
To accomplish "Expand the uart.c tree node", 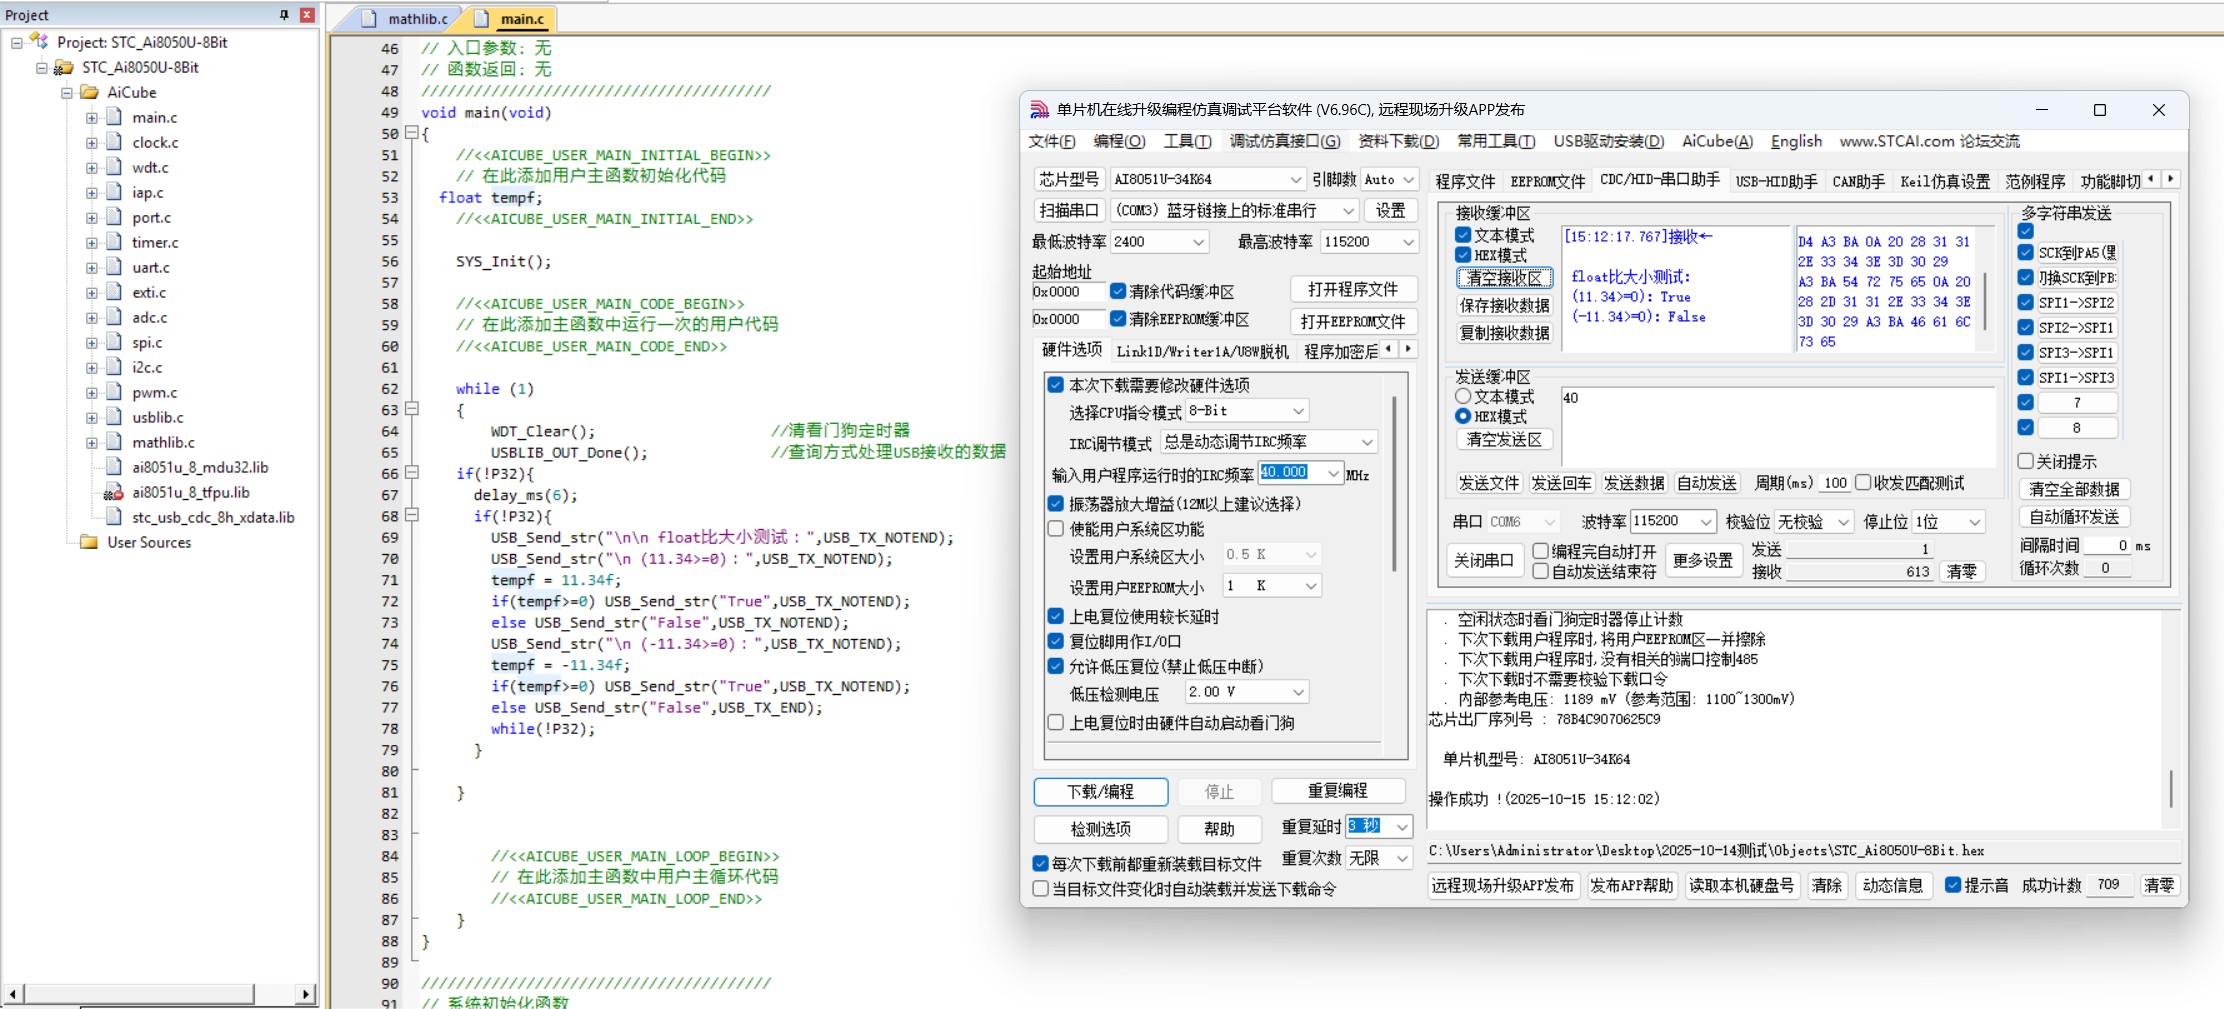I will 91,267.
